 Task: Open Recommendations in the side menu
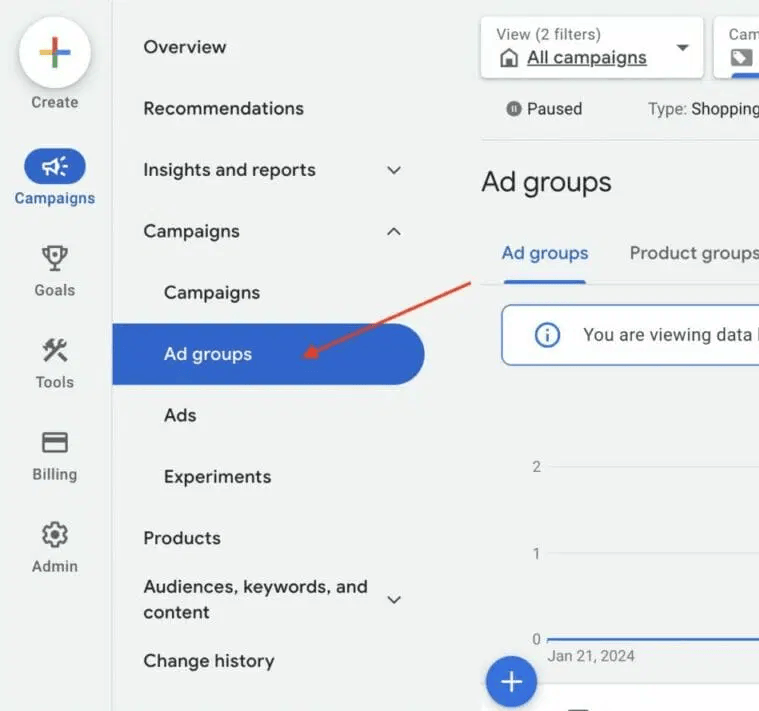[223, 108]
